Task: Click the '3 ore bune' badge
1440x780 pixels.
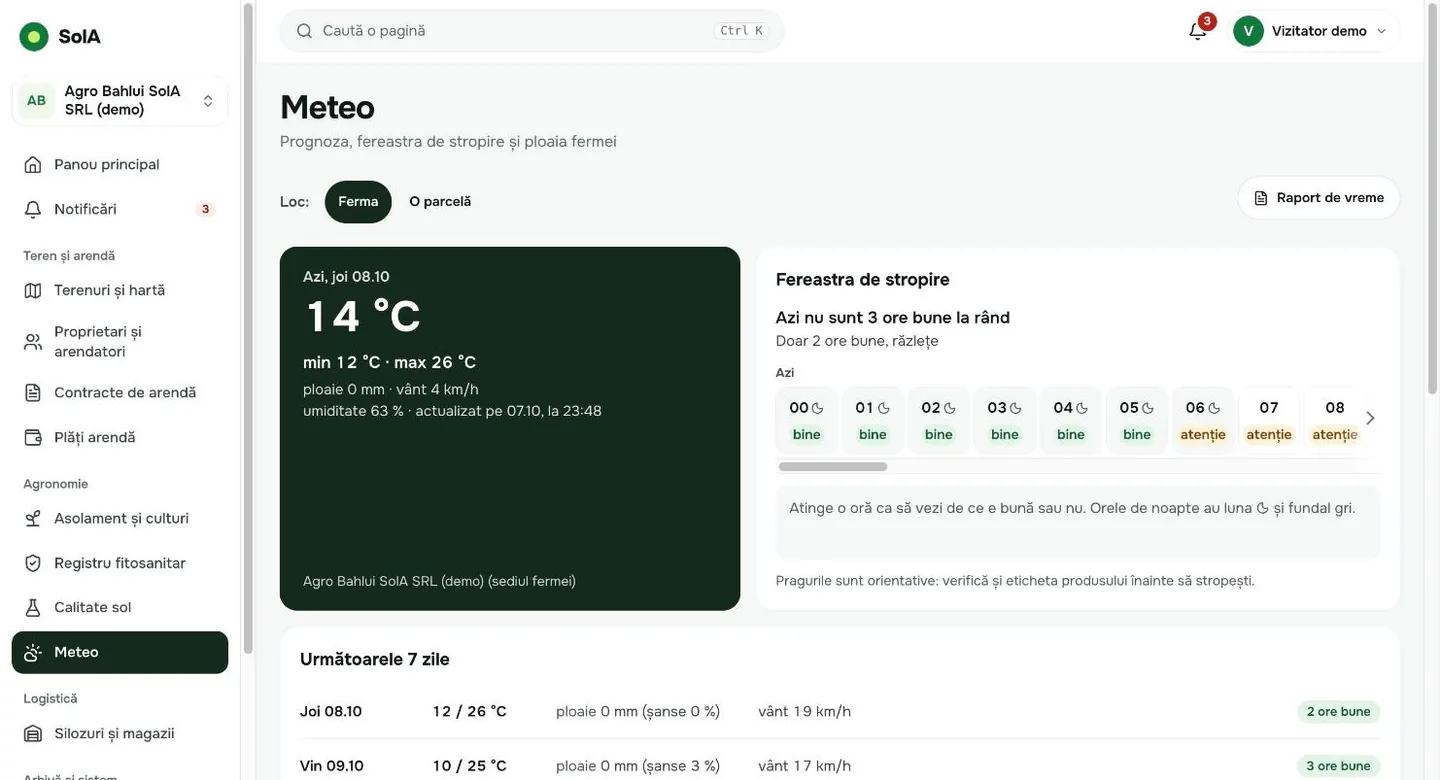Action: [x=1338, y=766]
